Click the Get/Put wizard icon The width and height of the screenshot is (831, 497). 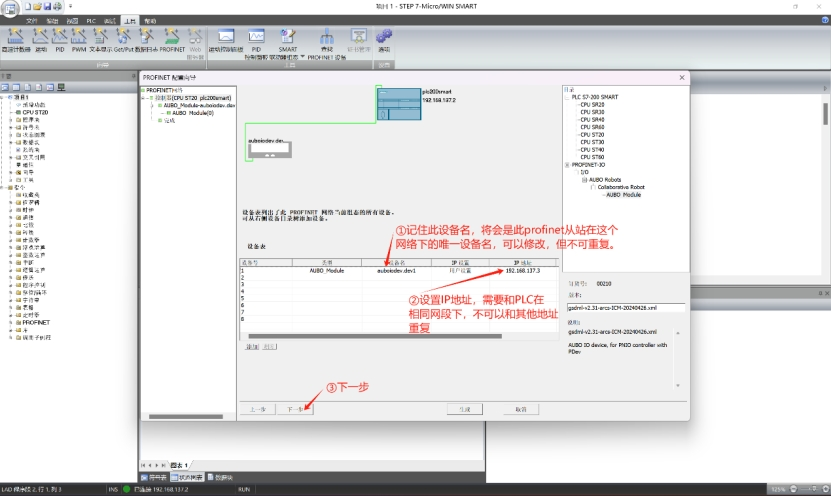pyautogui.click(x=122, y=39)
